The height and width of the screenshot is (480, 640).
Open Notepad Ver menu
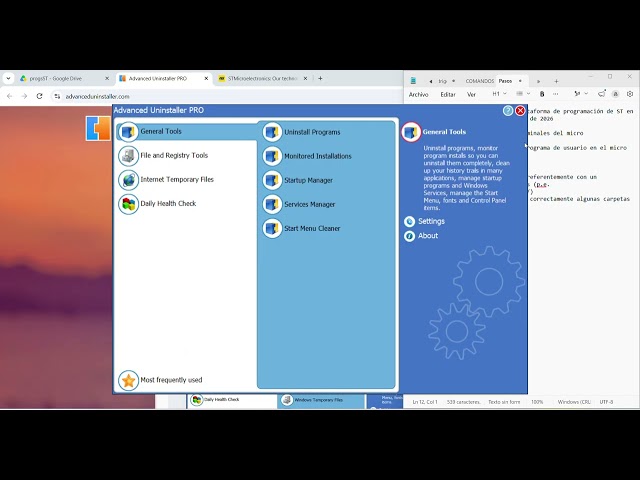(471, 94)
